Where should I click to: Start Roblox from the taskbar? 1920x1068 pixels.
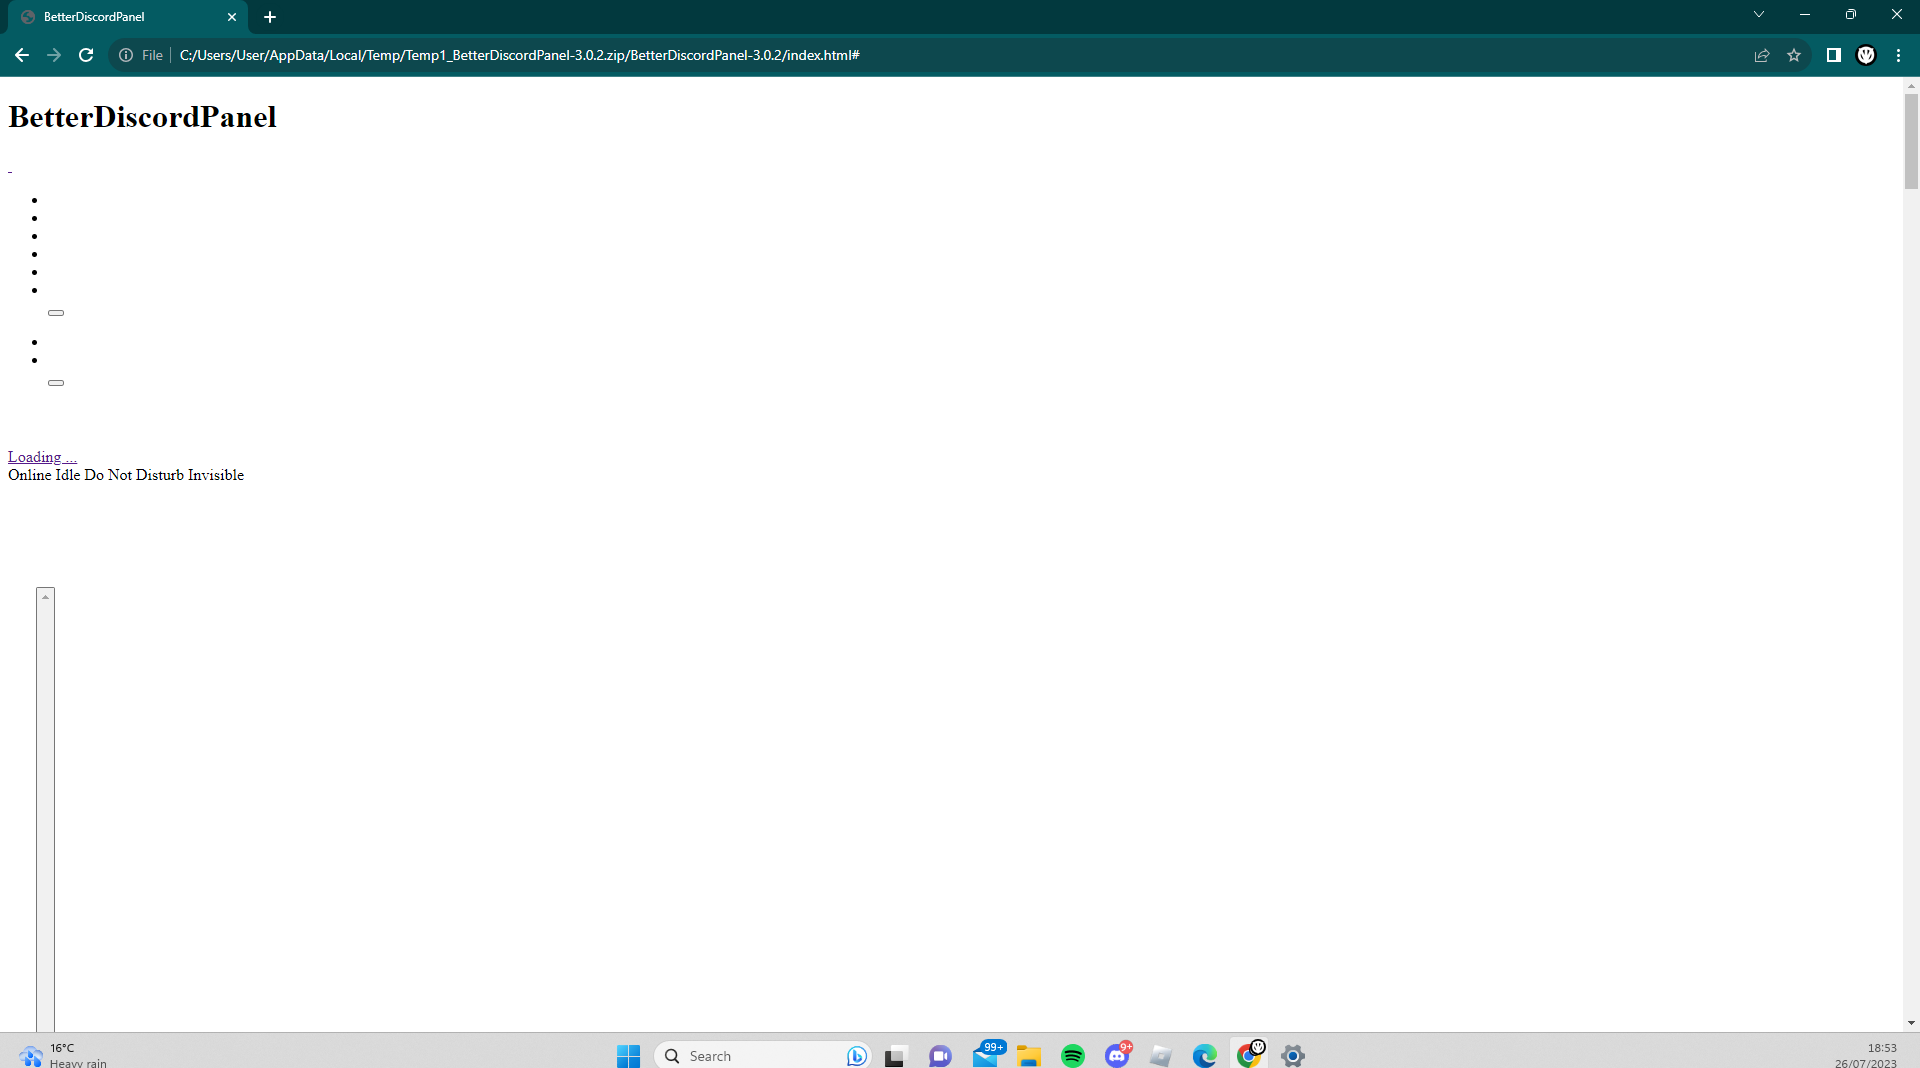click(x=1161, y=1055)
